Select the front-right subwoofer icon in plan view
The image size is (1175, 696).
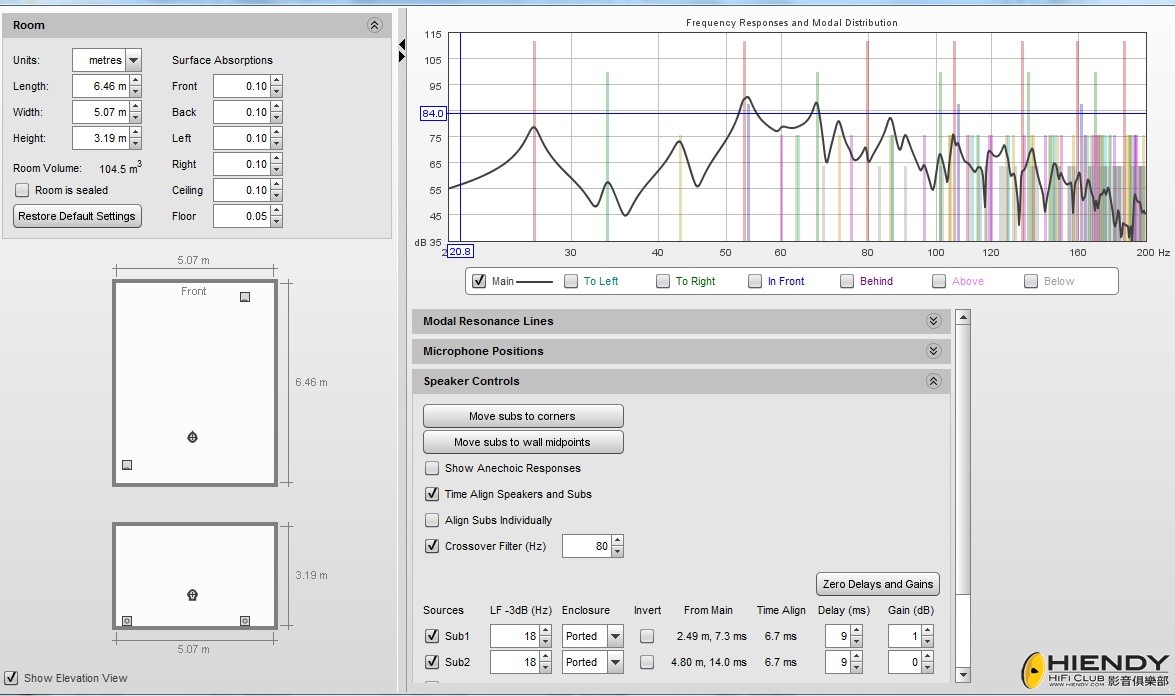245,297
